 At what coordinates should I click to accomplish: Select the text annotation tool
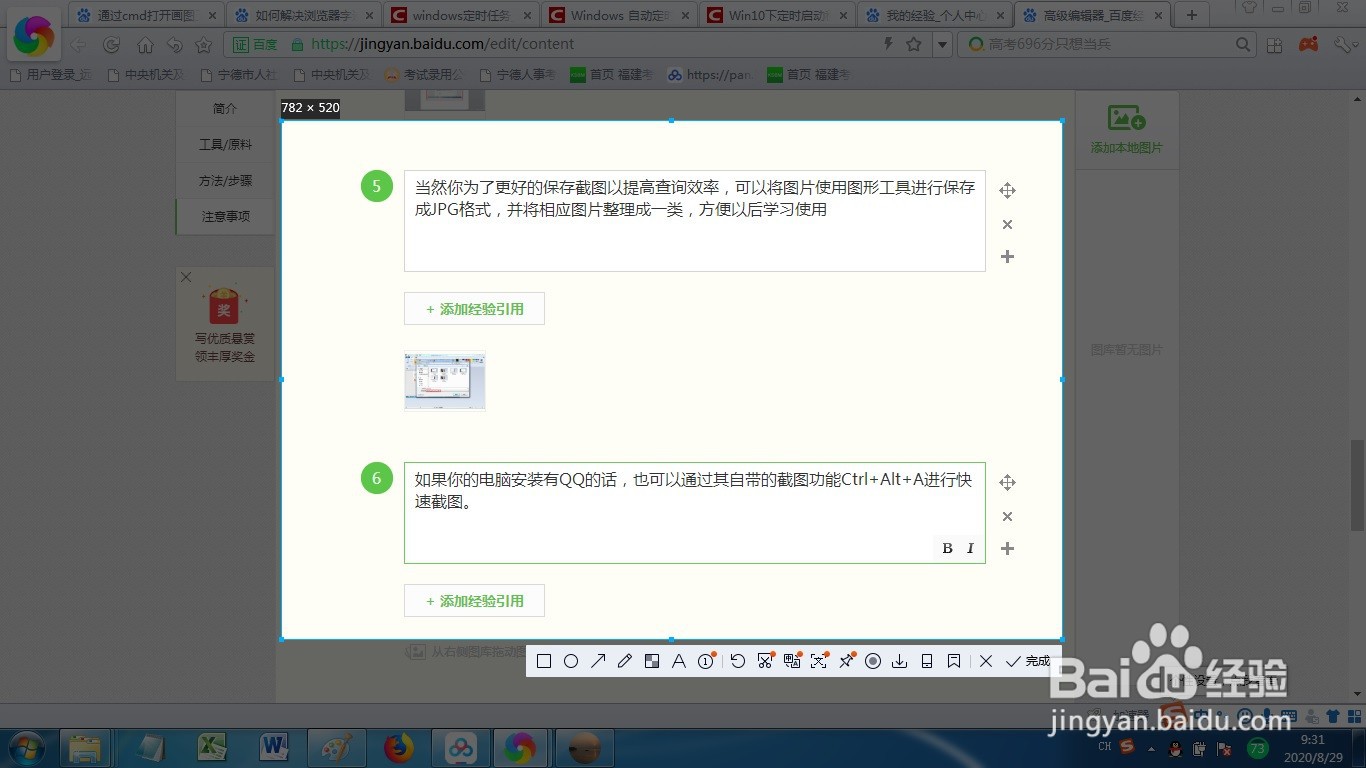point(679,661)
